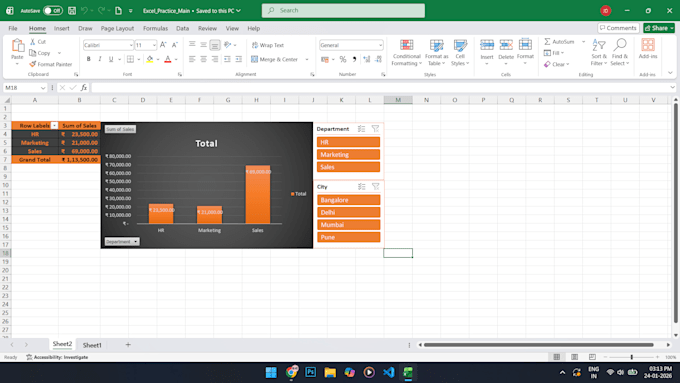Open the Merge & Center dropdown arrow
The height and width of the screenshot is (383, 680).
coord(307,59)
